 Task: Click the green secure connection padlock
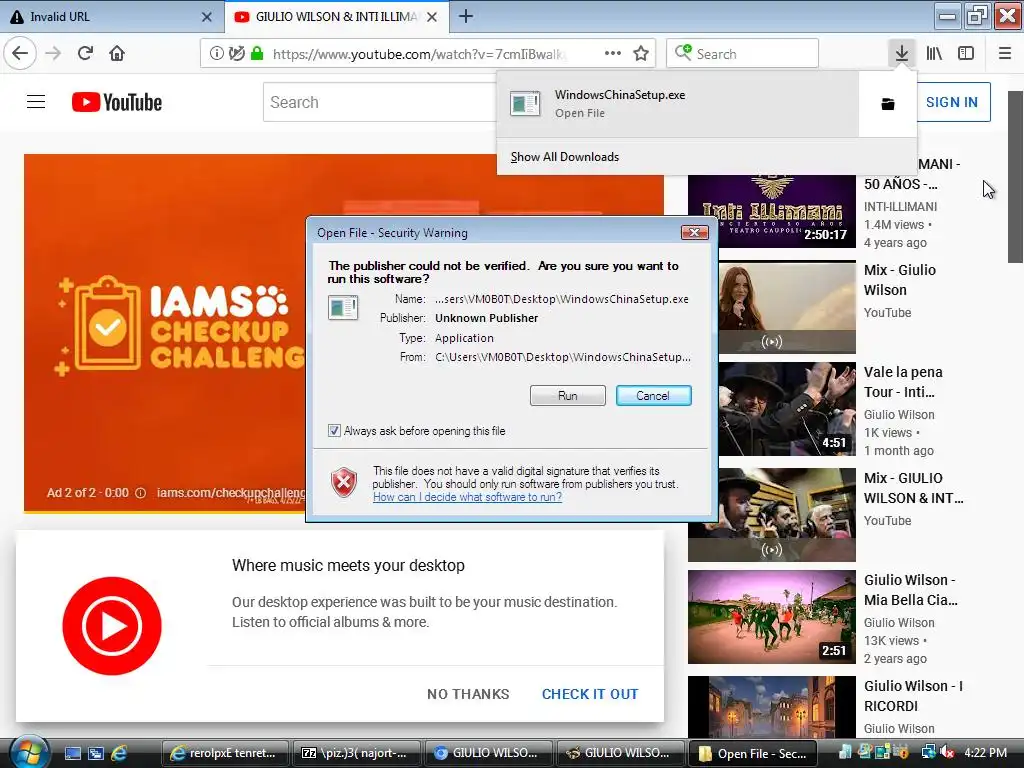pos(257,54)
